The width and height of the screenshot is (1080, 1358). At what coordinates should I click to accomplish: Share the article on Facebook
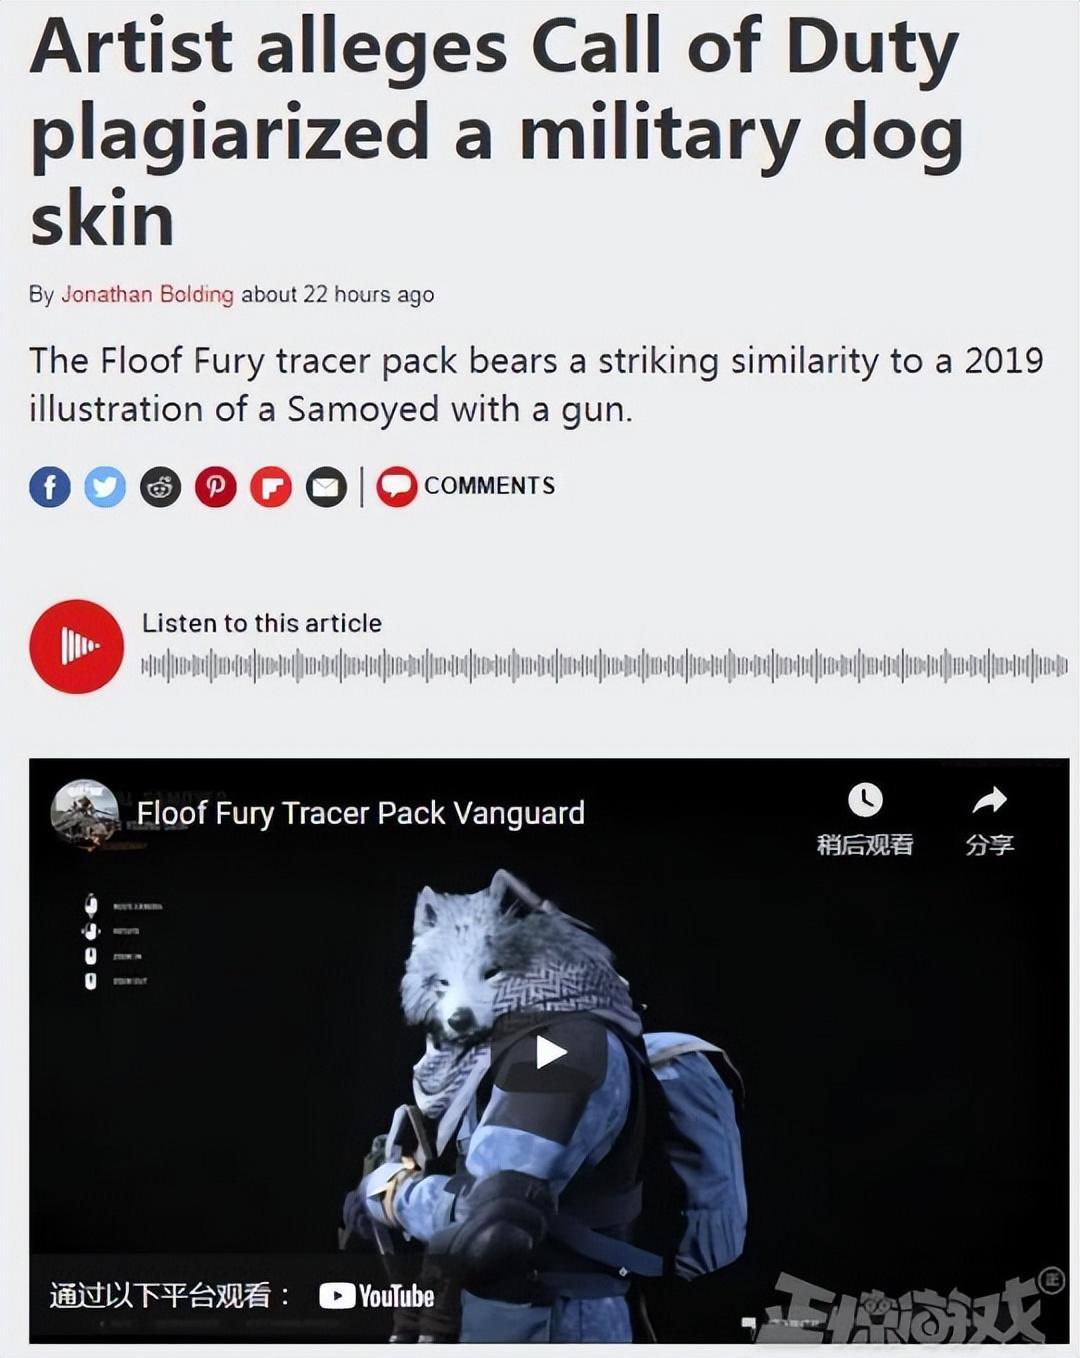pyautogui.click(x=50, y=487)
